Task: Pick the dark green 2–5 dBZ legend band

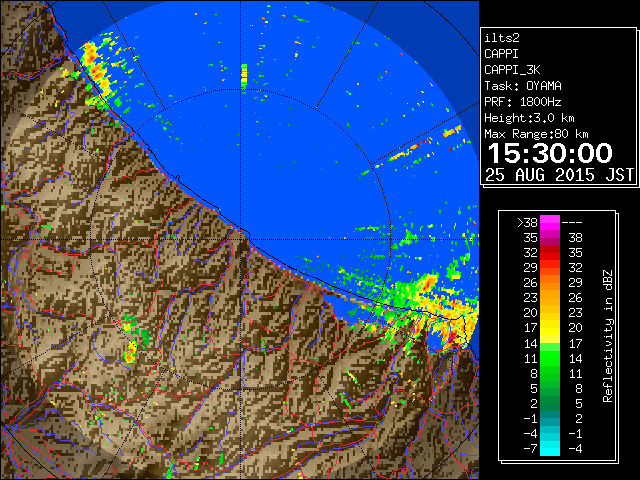Action: (549, 403)
